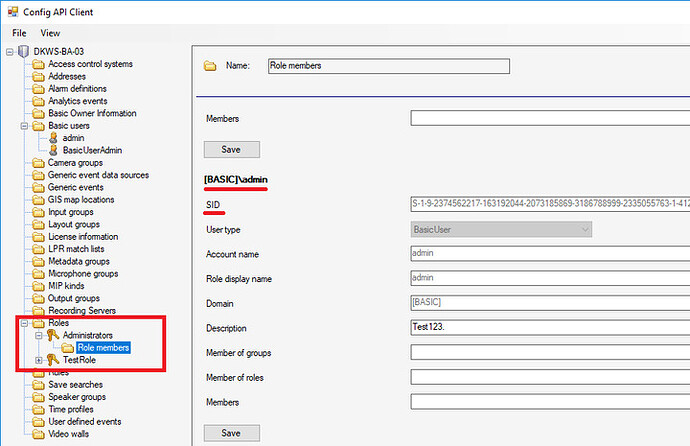The height and width of the screenshot is (446, 690).
Task: Click the Camera groups folder icon
Action: 39,163
